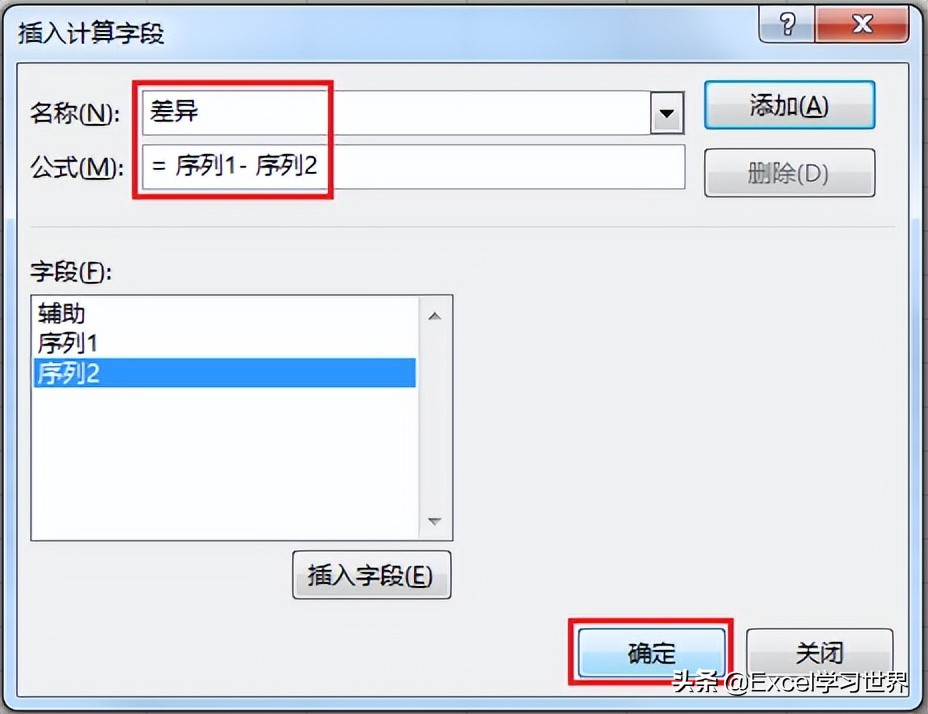This screenshot has height=714, width=928.
Task: Click the 添加(A) button
Action: click(790, 105)
